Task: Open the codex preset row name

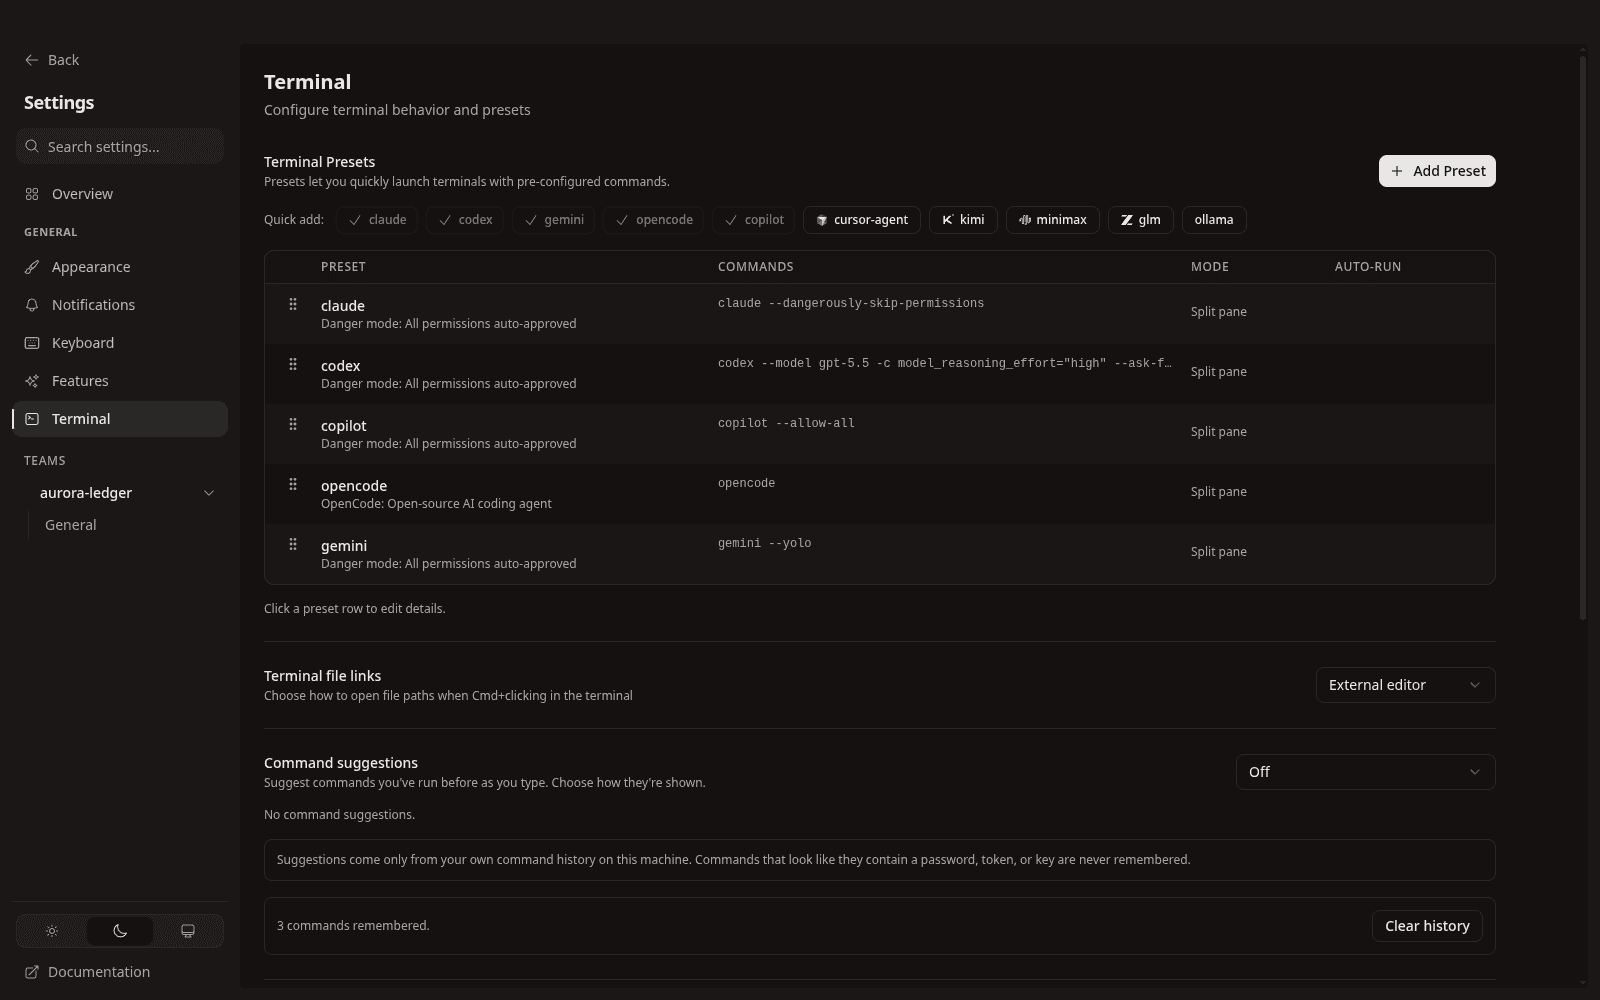Action: [341, 366]
